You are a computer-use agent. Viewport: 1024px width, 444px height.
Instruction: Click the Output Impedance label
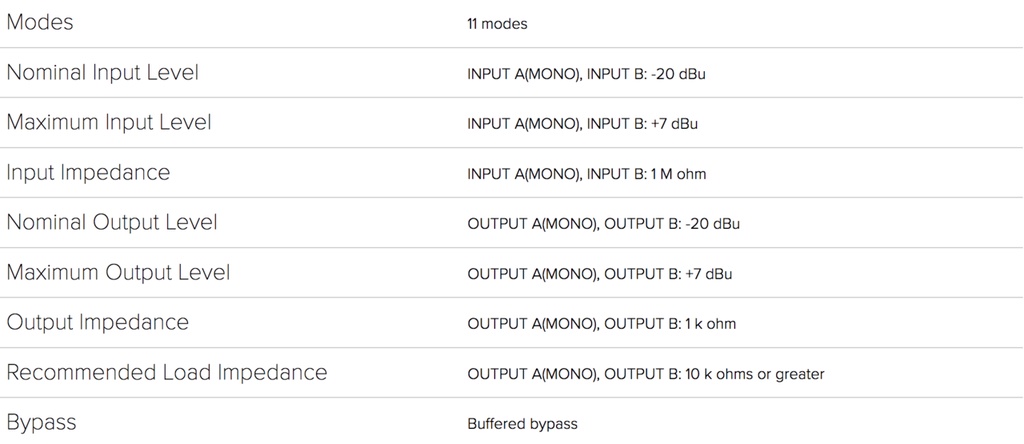[97, 322]
